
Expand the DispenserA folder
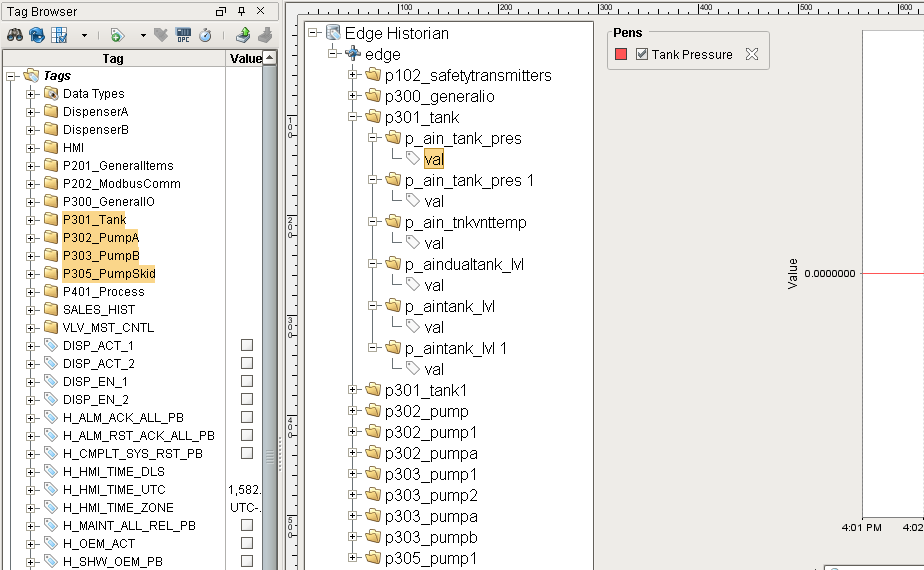(30, 112)
